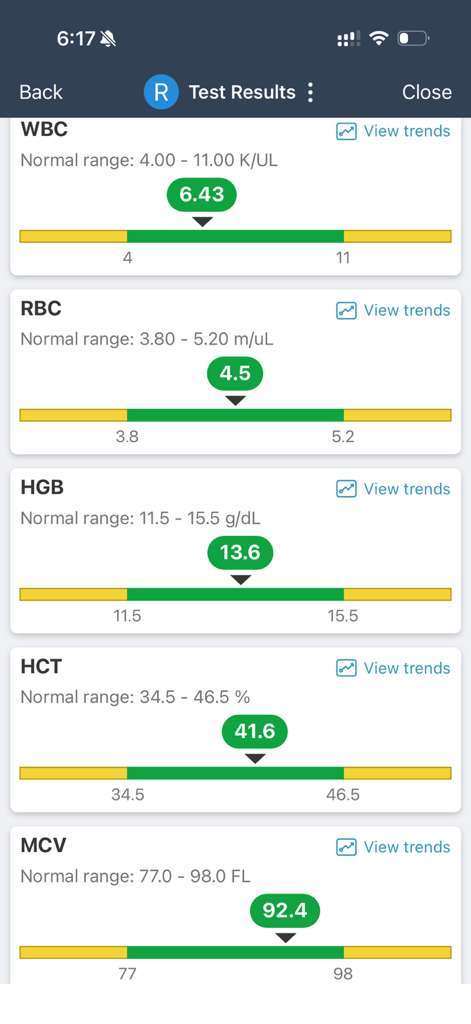Open View trends link for RBC

click(407, 310)
